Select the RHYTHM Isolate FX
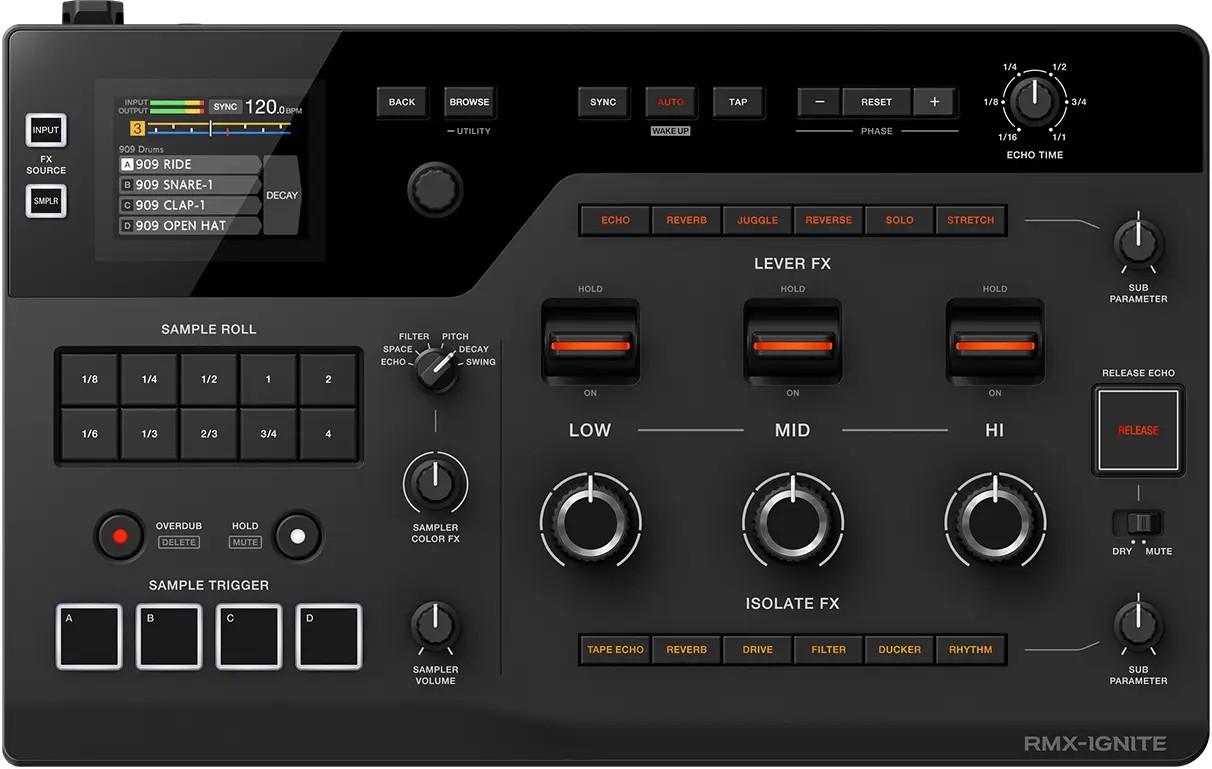 click(970, 649)
